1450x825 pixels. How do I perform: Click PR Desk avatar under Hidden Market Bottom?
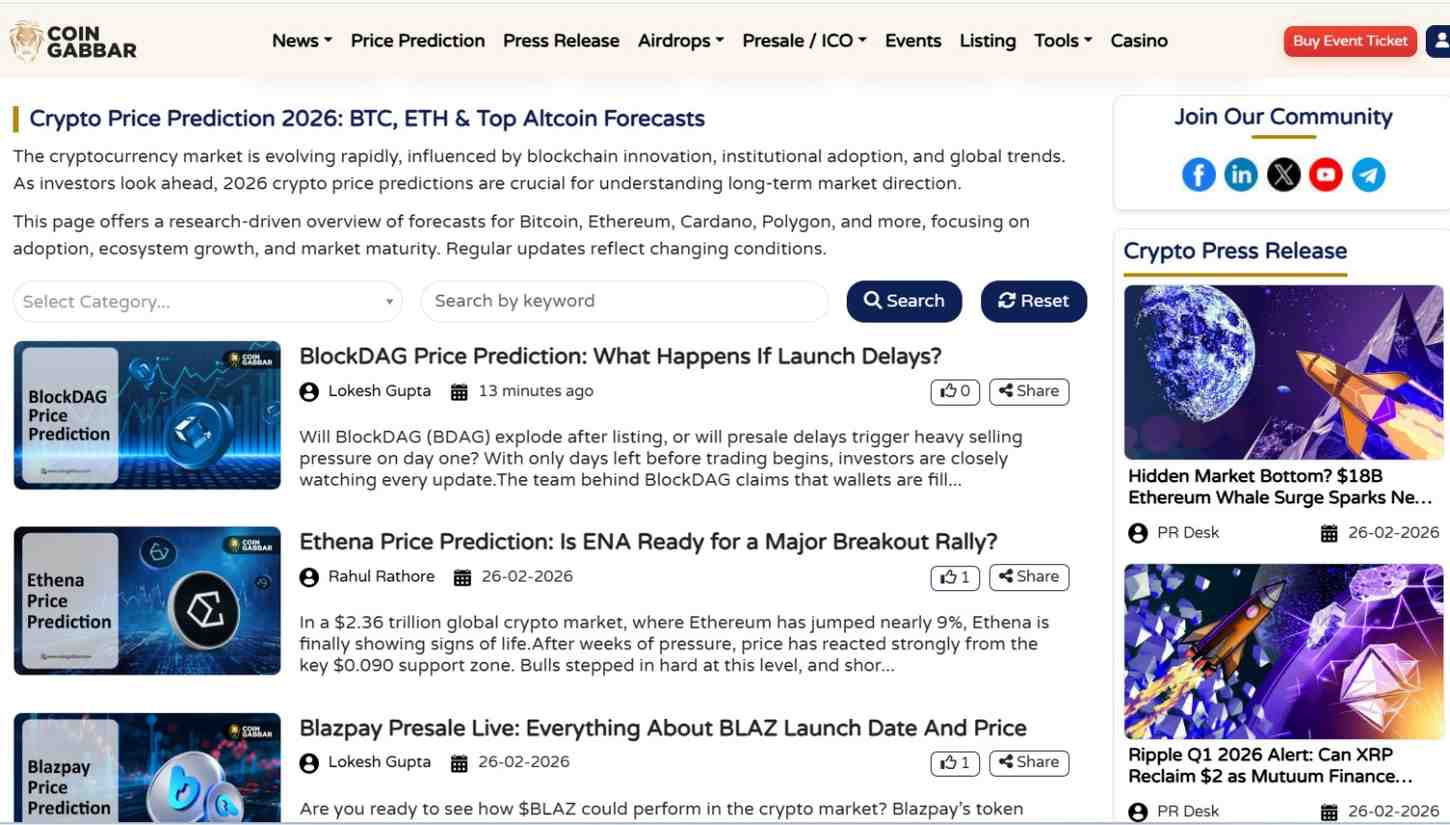coord(1138,533)
